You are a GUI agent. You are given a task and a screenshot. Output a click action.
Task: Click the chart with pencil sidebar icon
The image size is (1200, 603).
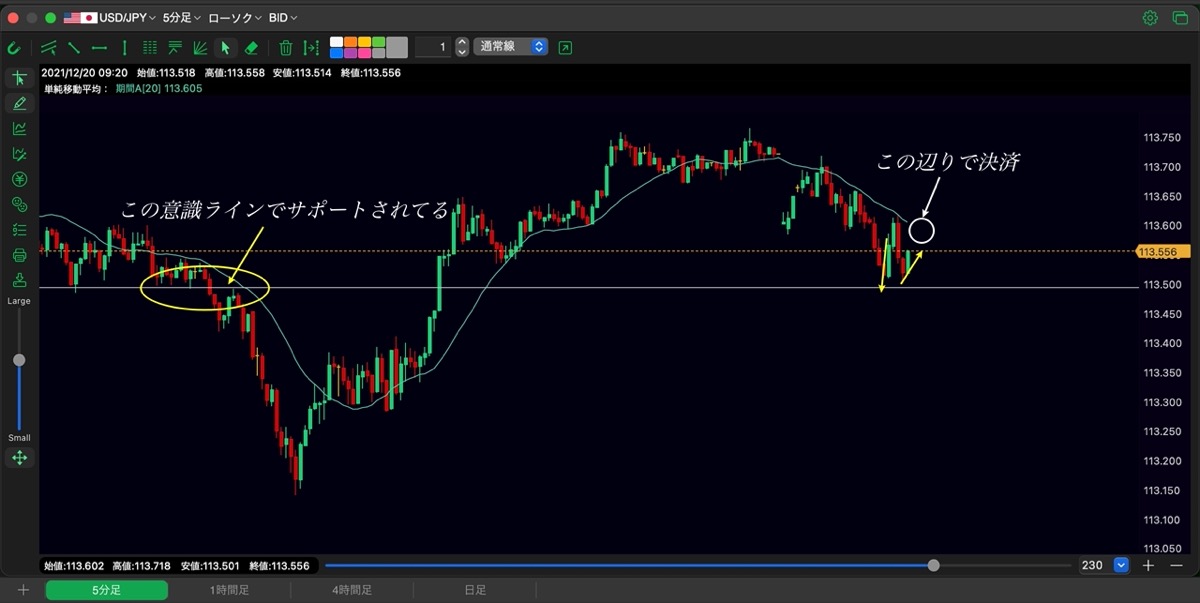[x=19, y=154]
